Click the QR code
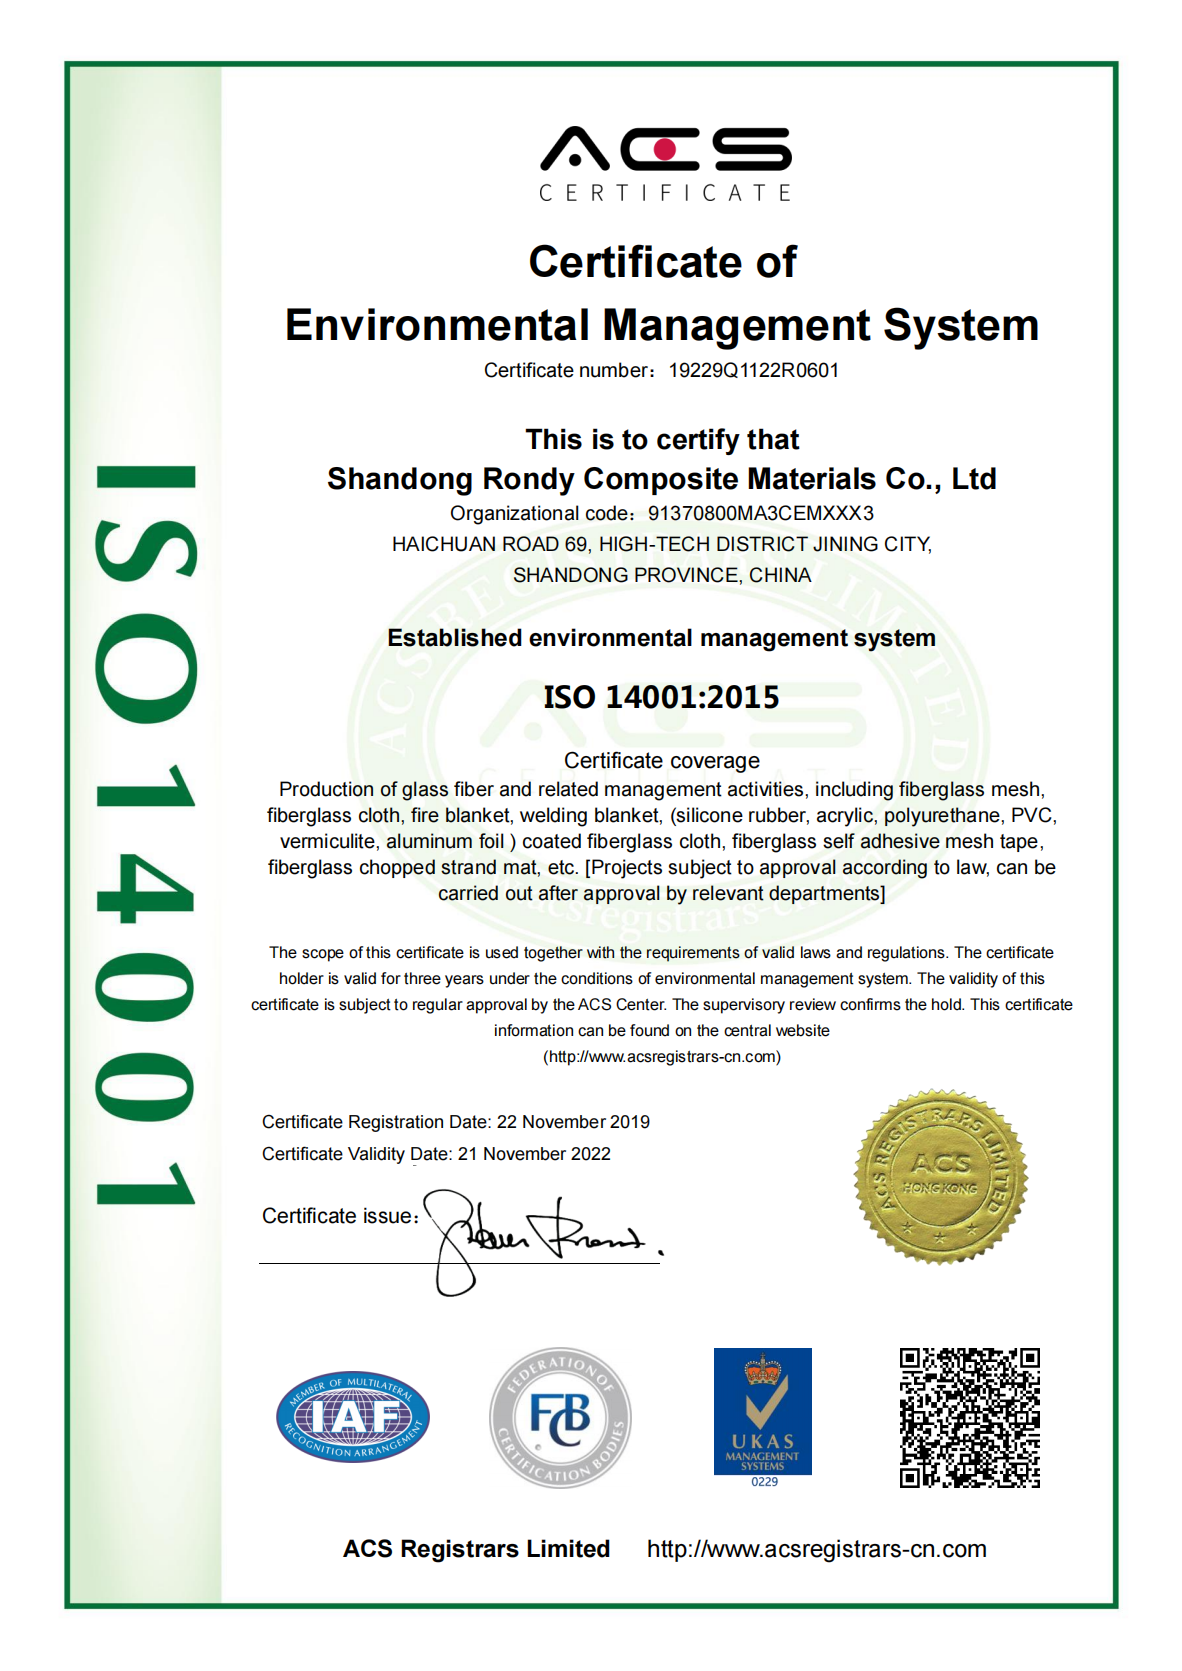This screenshot has width=1182, height=1671. pos(970,1418)
